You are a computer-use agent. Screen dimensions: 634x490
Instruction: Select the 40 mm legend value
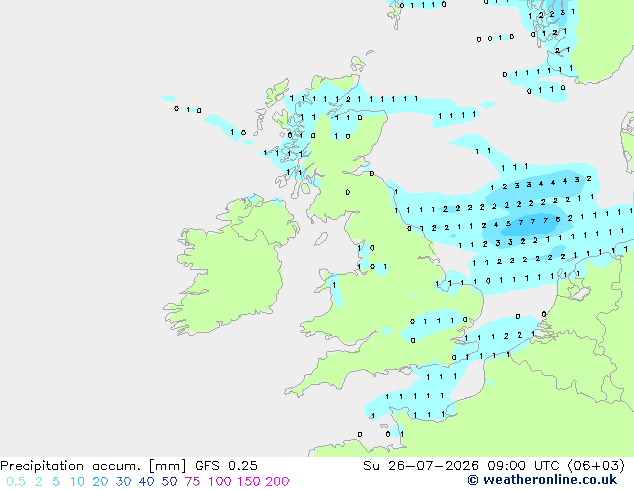point(146,482)
